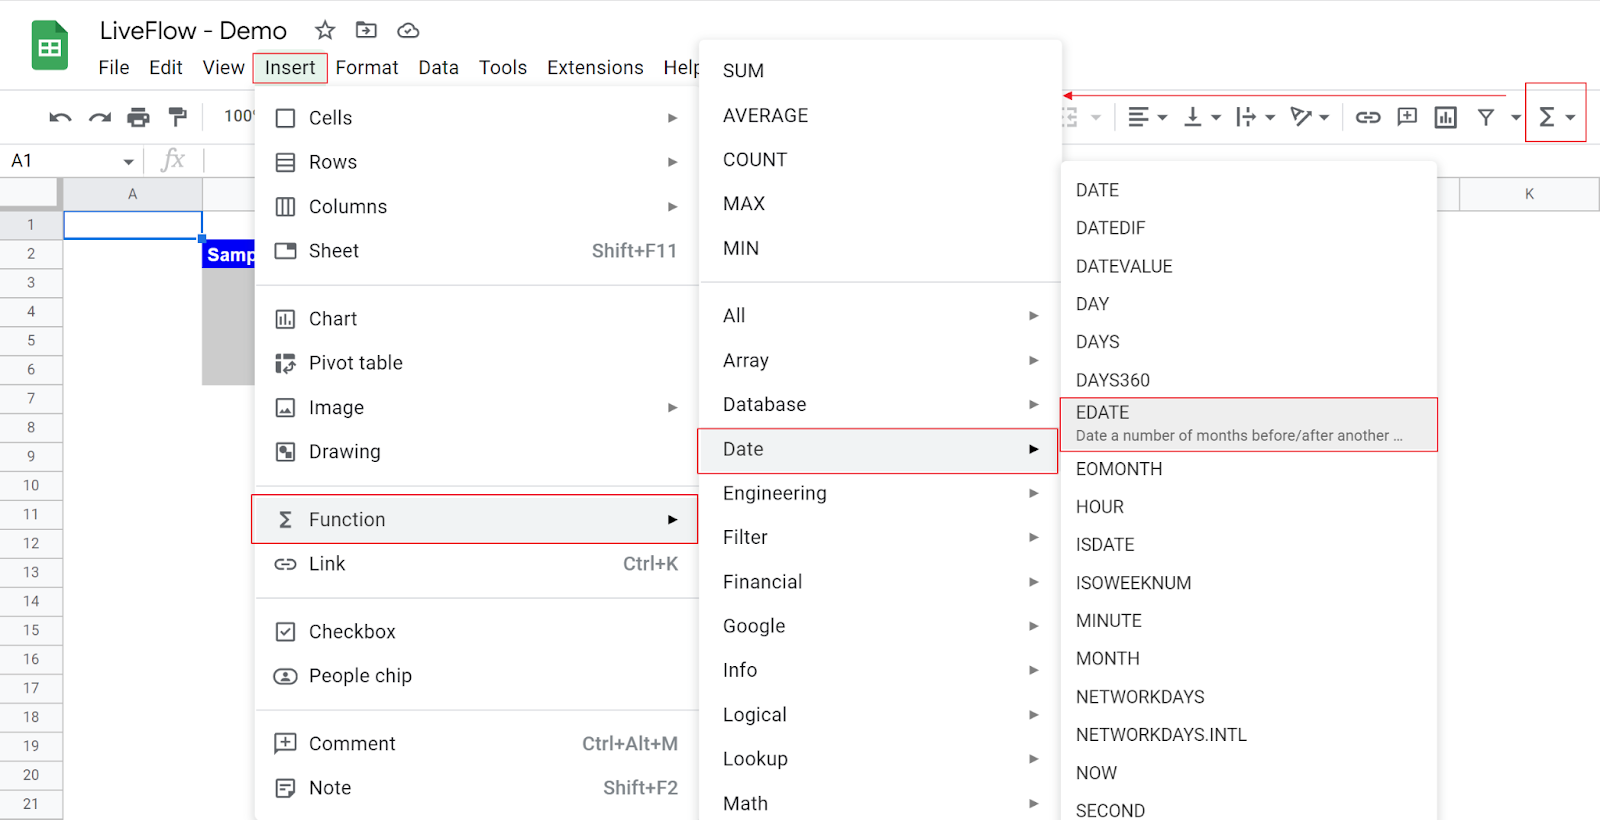Screen dimensions: 1600x820
Task: Select the MIN function
Action: pyautogui.click(x=880, y=249)
